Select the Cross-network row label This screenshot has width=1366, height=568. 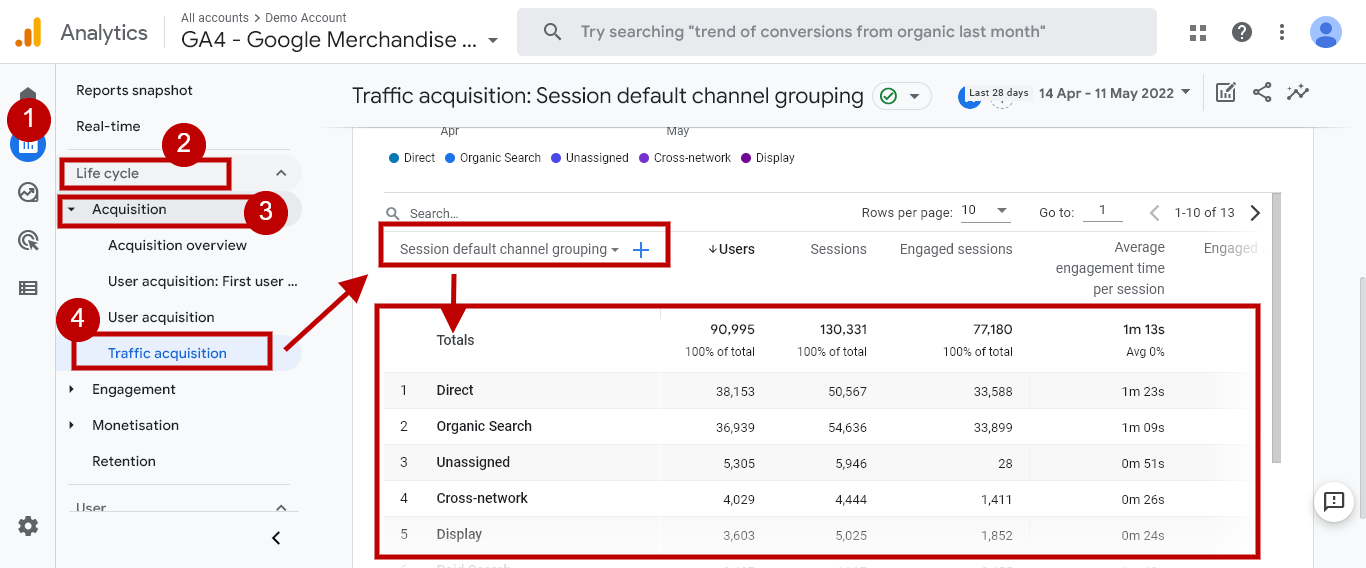tap(482, 498)
